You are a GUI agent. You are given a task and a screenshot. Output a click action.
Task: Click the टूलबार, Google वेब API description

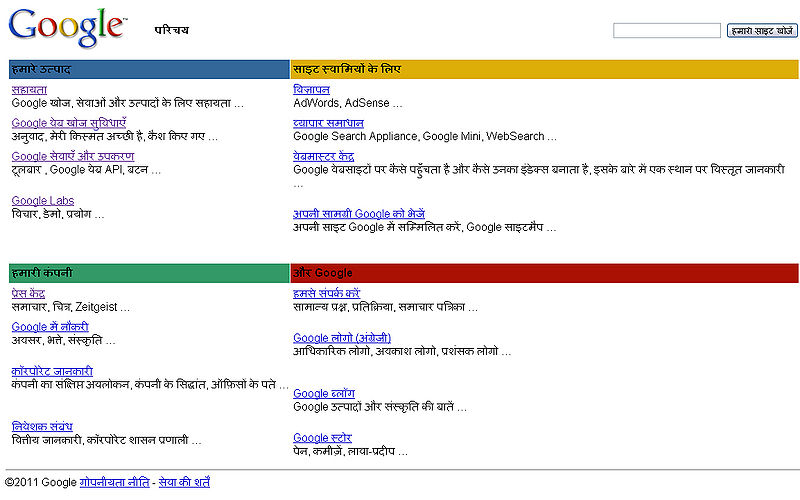tap(86, 169)
